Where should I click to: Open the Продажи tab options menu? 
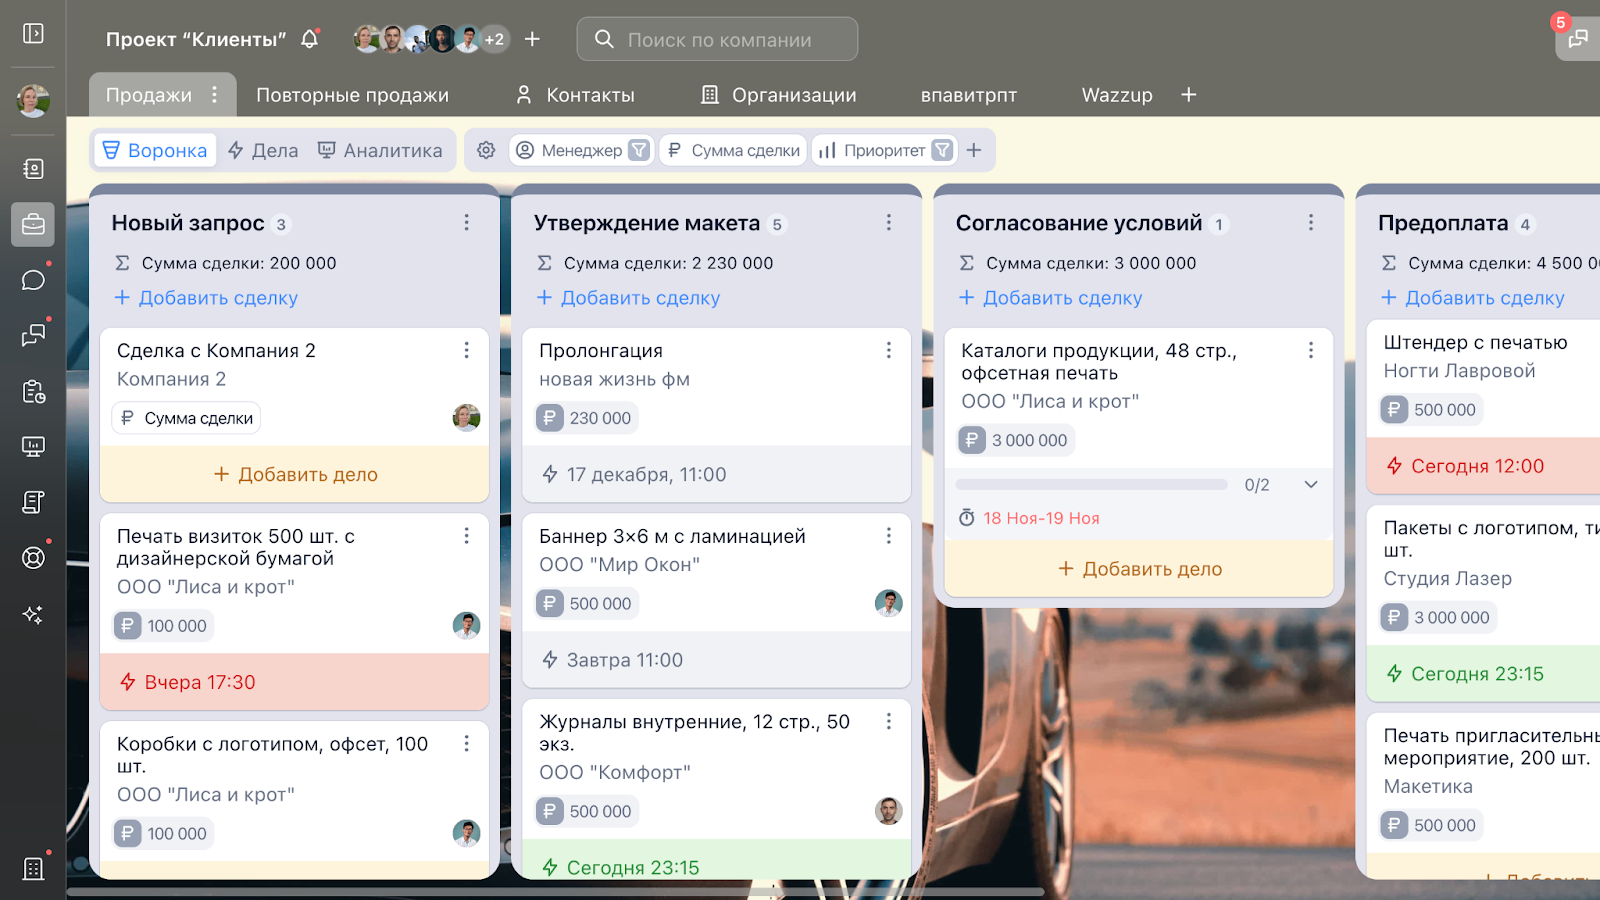(214, 95)
